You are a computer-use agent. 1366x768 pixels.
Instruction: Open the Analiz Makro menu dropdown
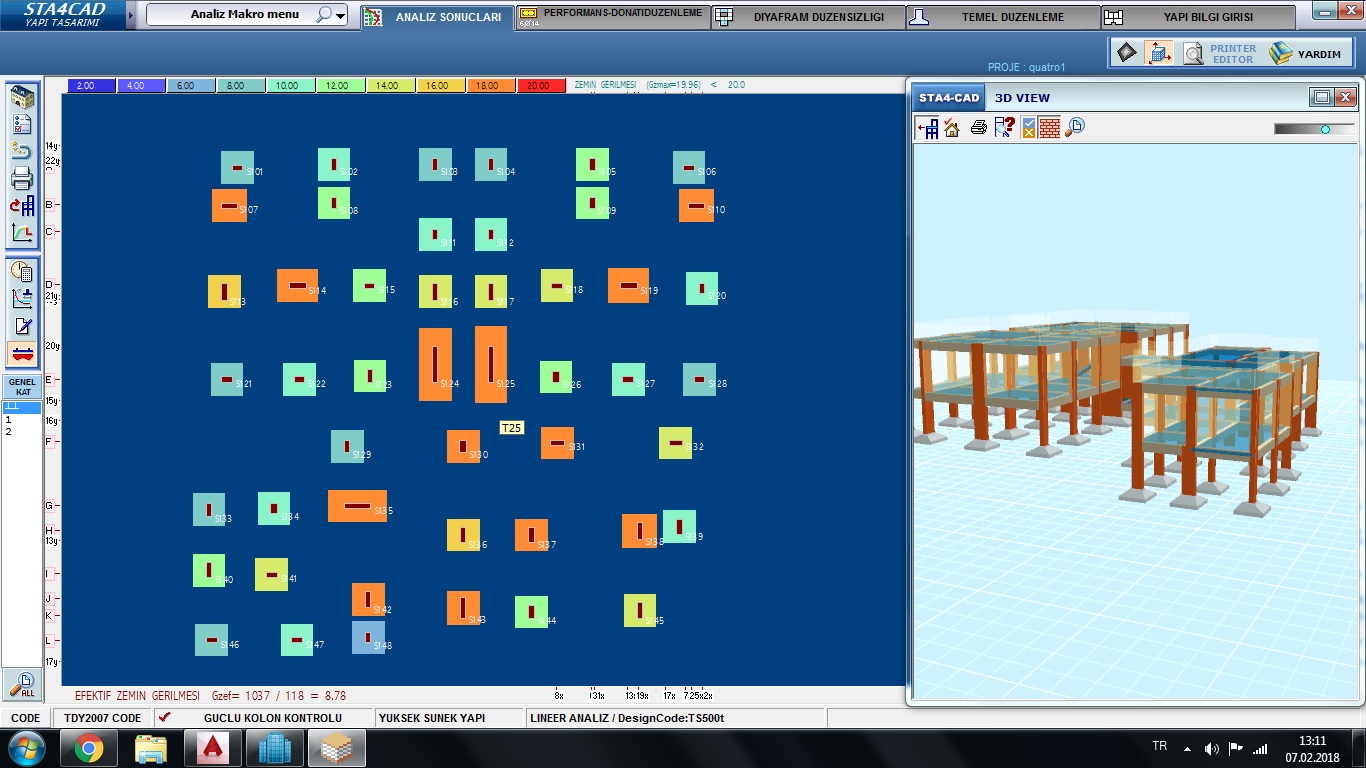point(341,16)
